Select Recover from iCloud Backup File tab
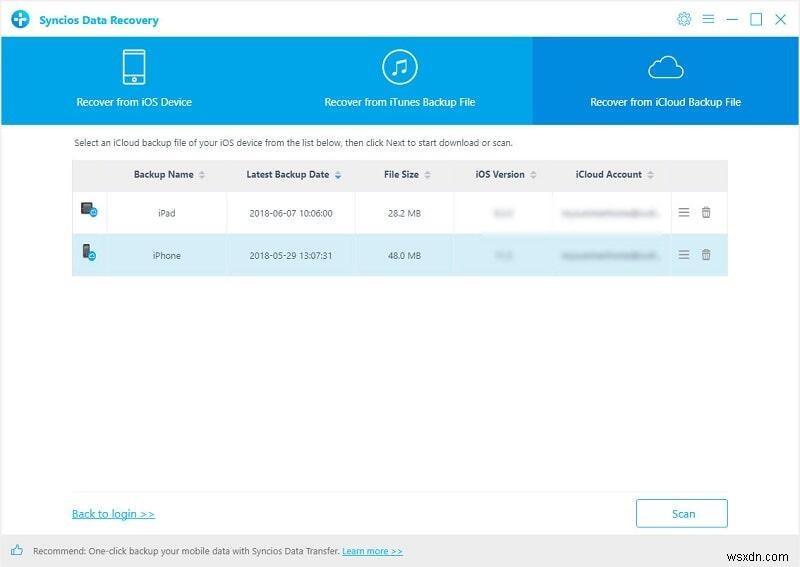This screenshot has height=567, width=800. click(x=665, y=81)
